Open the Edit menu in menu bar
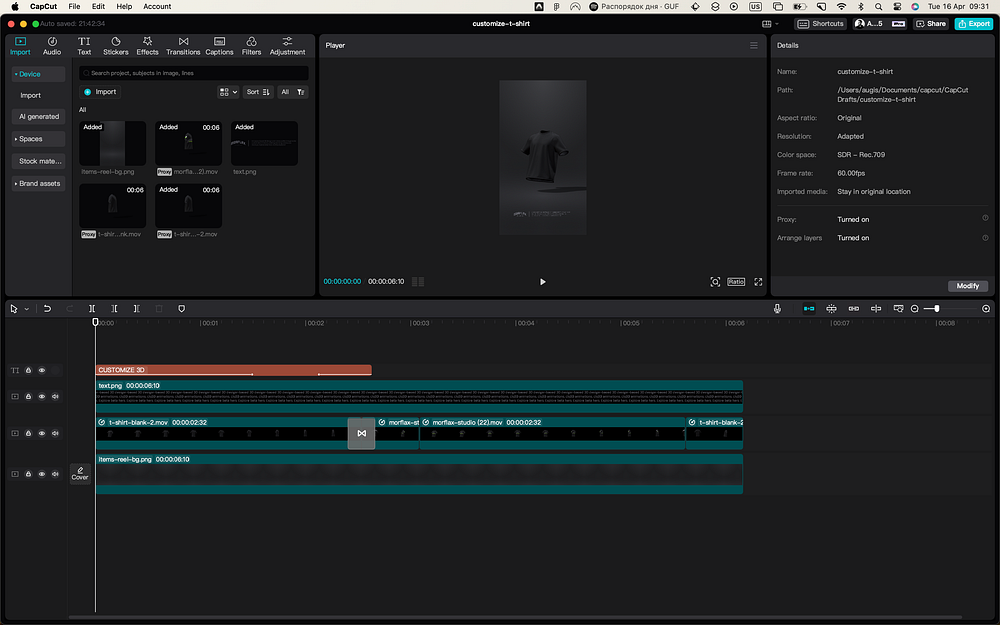This screenshot has height=625, width=1000. click(x=98, y=6)
